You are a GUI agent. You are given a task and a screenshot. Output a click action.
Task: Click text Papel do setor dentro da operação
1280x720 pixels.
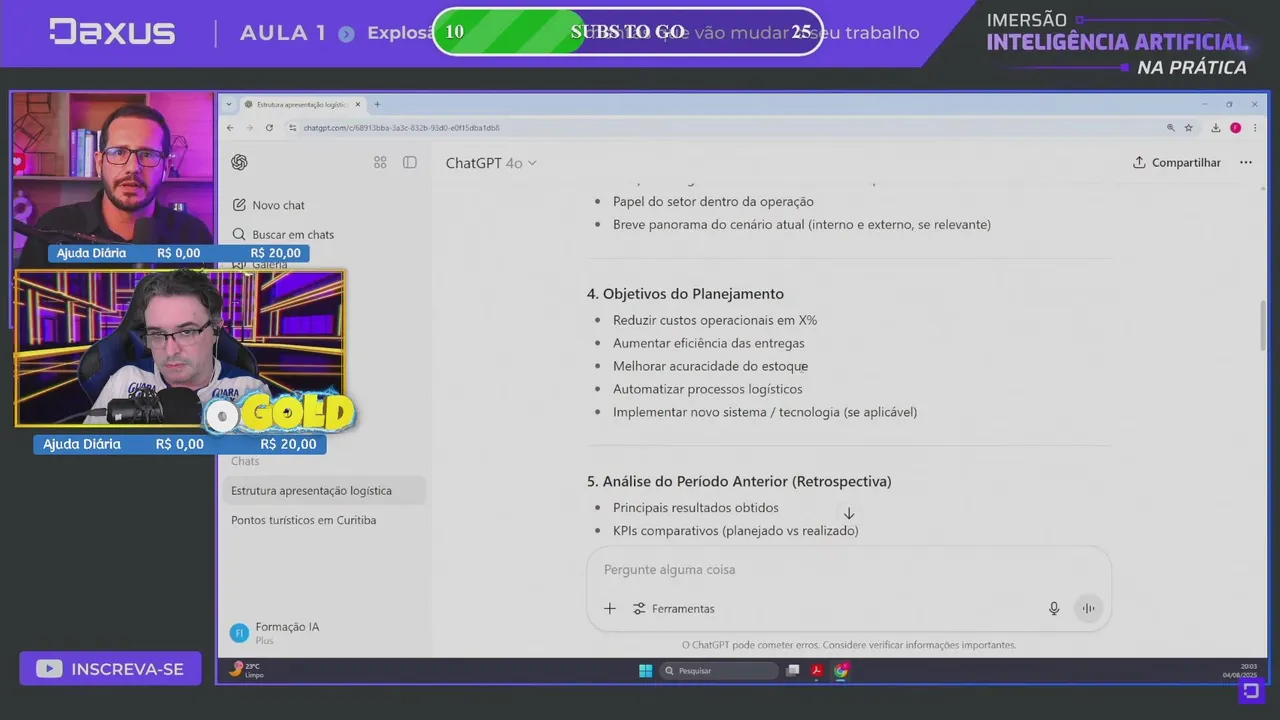(x=713, y=202)
